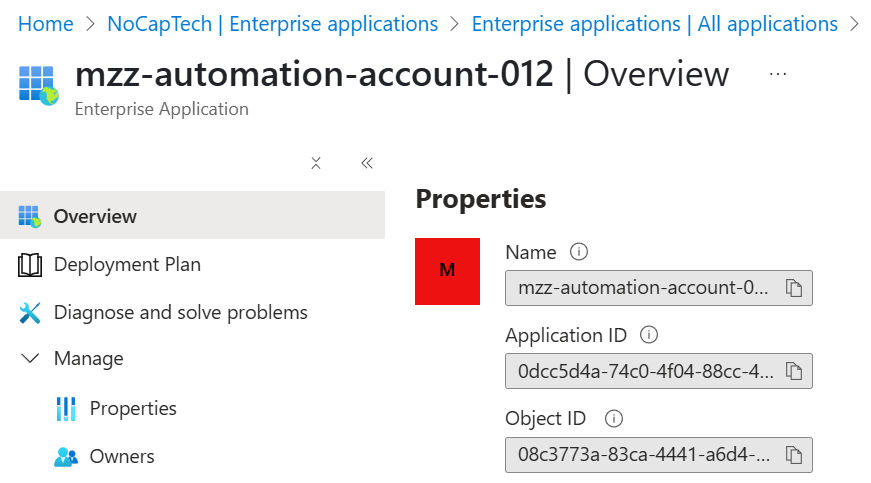The image size is (871, 483).
Task: Open Enterprise applications | All applications breadcrumb
Action: click(x=654, y=24)
